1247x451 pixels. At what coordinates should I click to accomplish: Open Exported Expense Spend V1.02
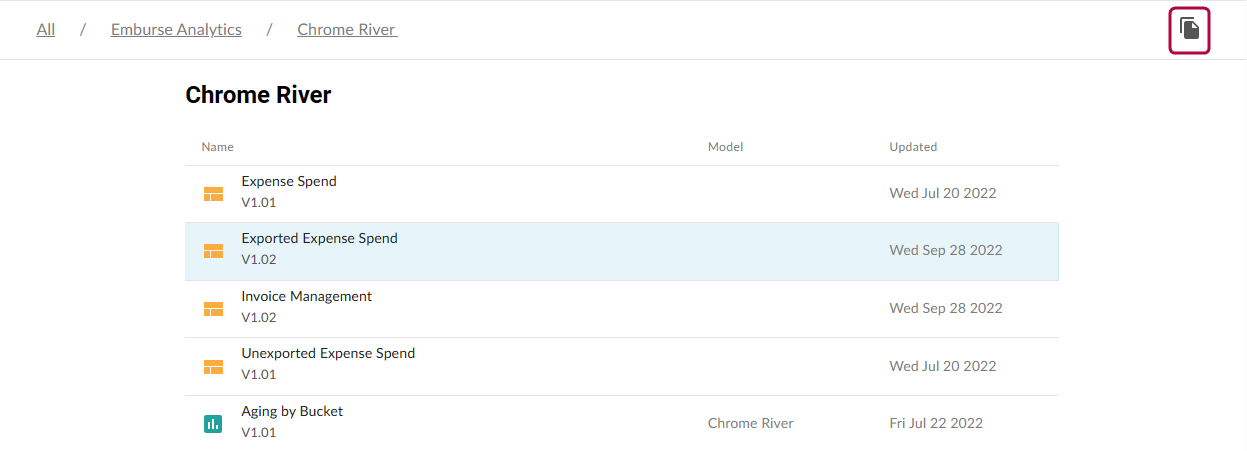[319, 238]
